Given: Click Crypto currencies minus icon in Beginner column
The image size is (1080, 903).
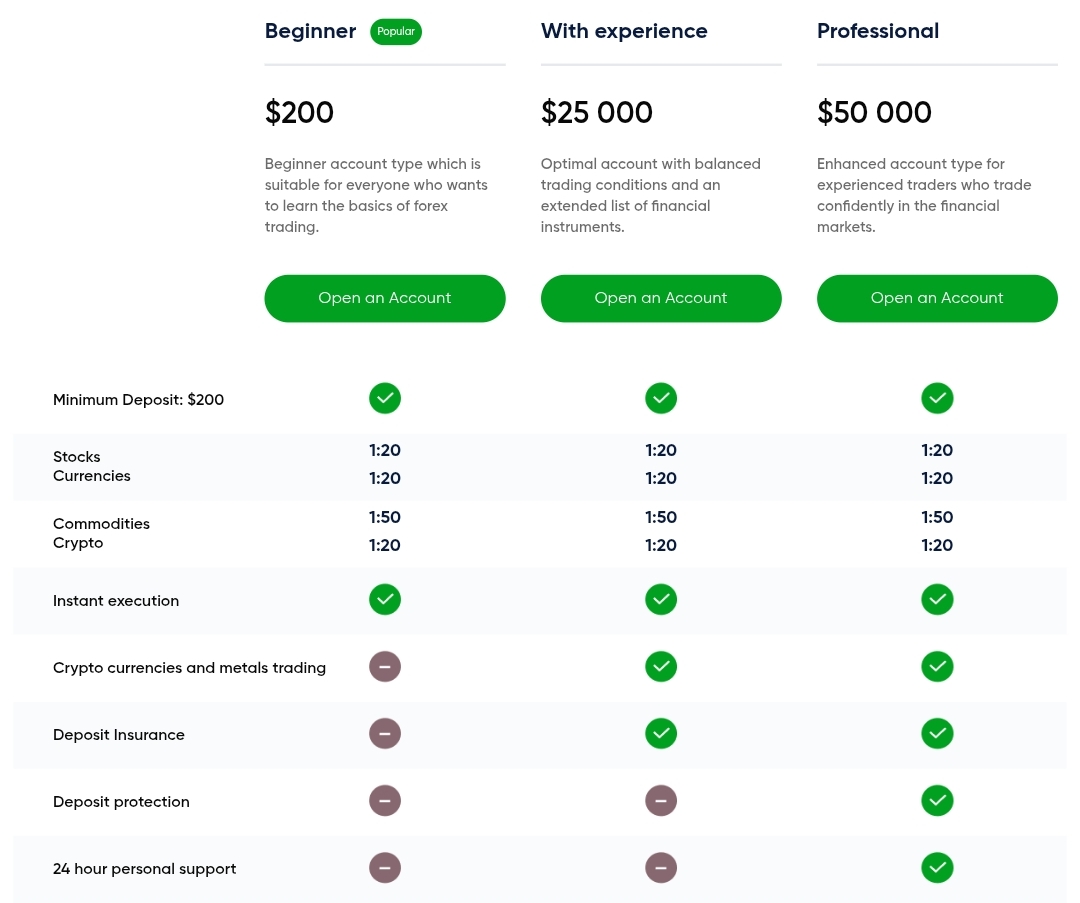Looking at the screenshot, I should tap(385, 667).
